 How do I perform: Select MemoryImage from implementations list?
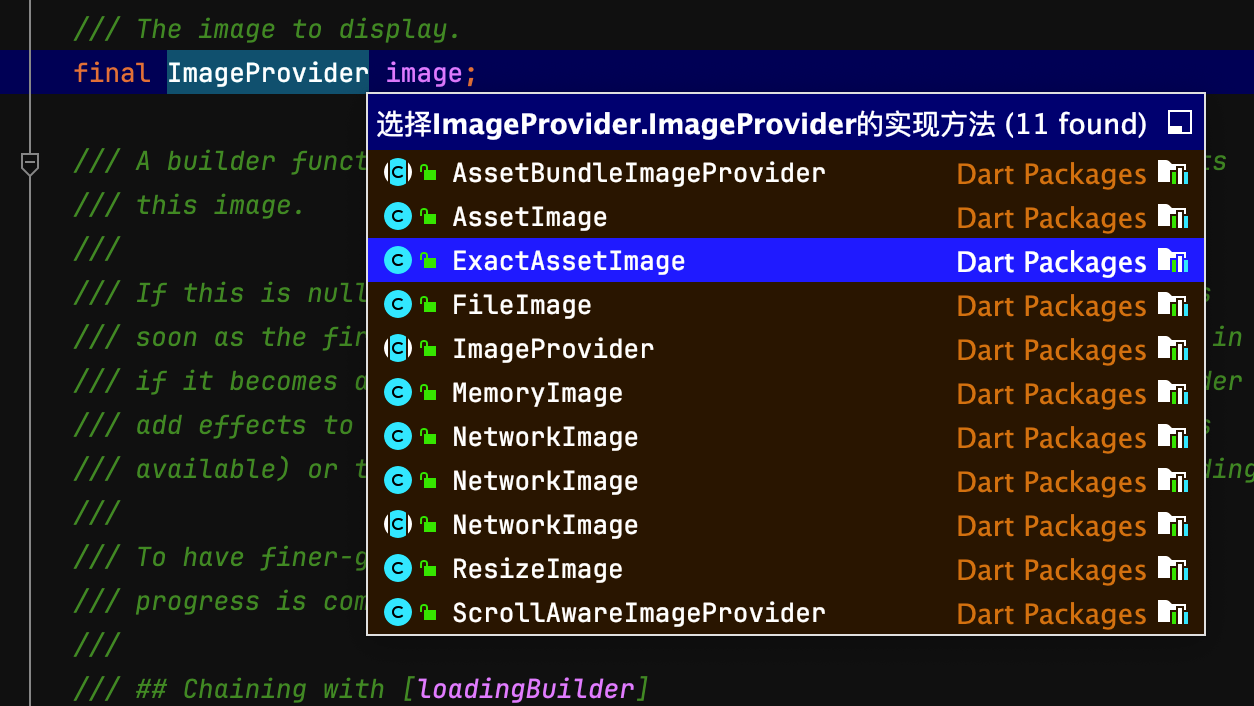coord(786,393)
